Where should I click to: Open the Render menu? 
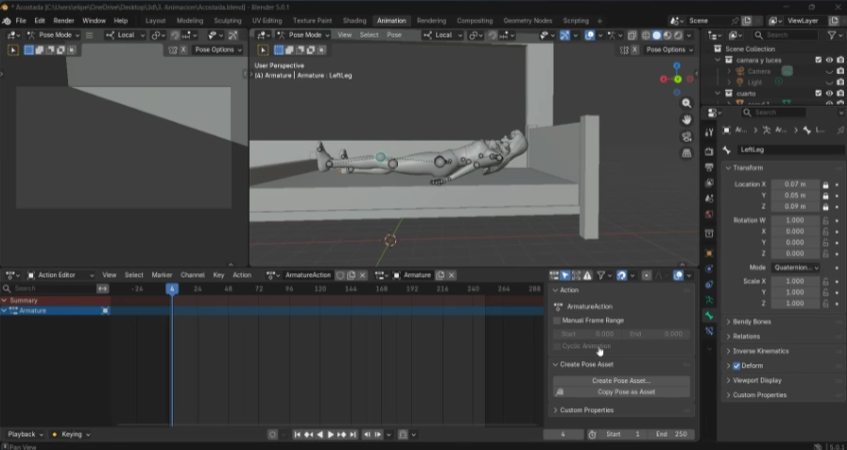tap(63, 20)
